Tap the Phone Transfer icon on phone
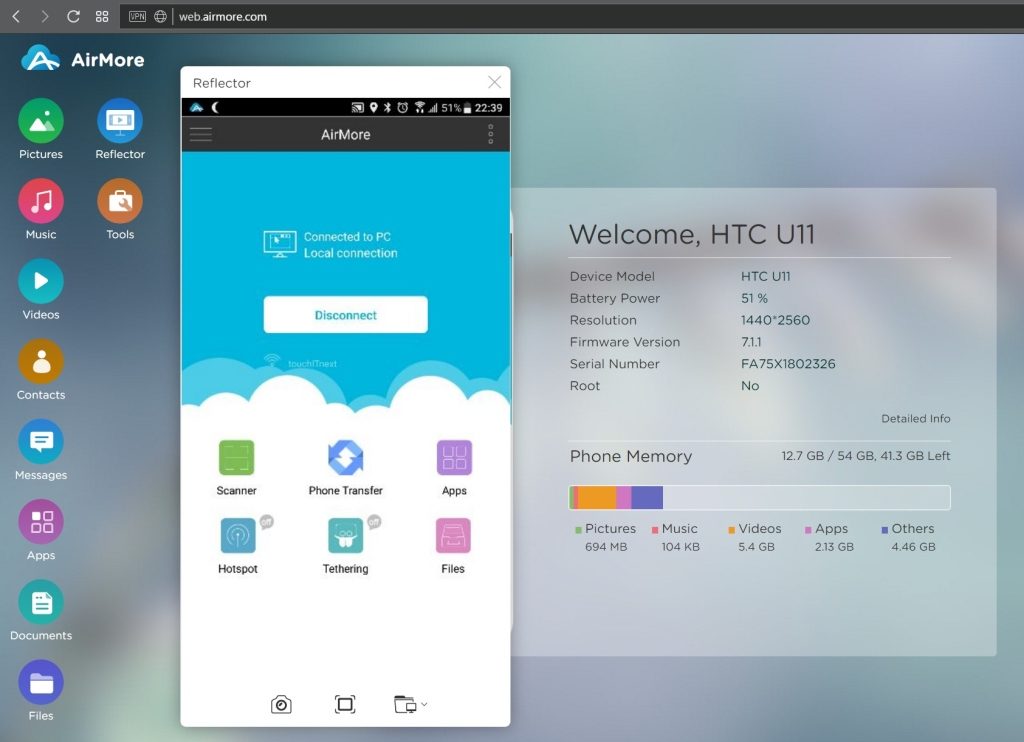This screenshot has height=742, width=1024. 345,458
